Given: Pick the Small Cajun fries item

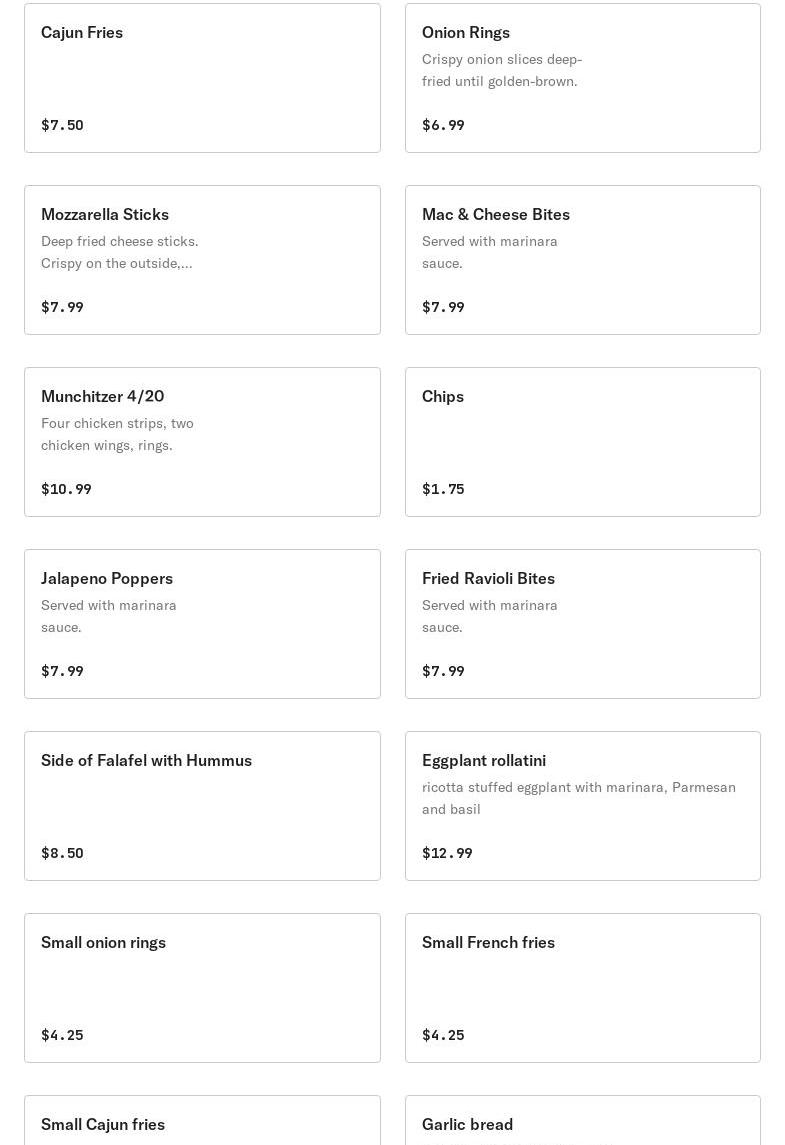Looking at the screenshot, I should [x=202, y=1124].
